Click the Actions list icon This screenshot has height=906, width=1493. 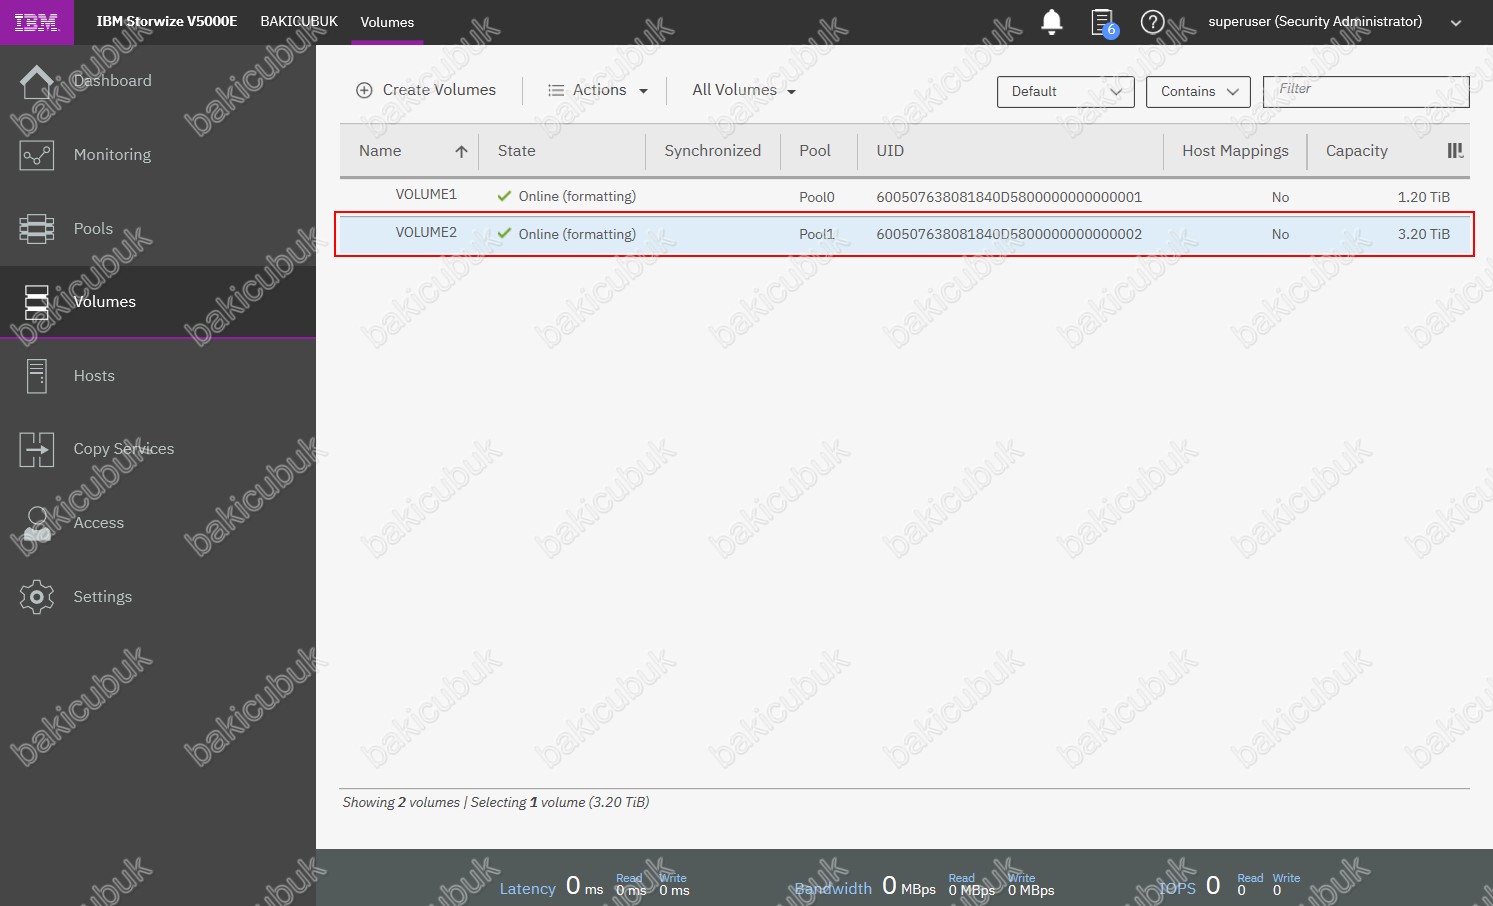[x=556, y=90]
